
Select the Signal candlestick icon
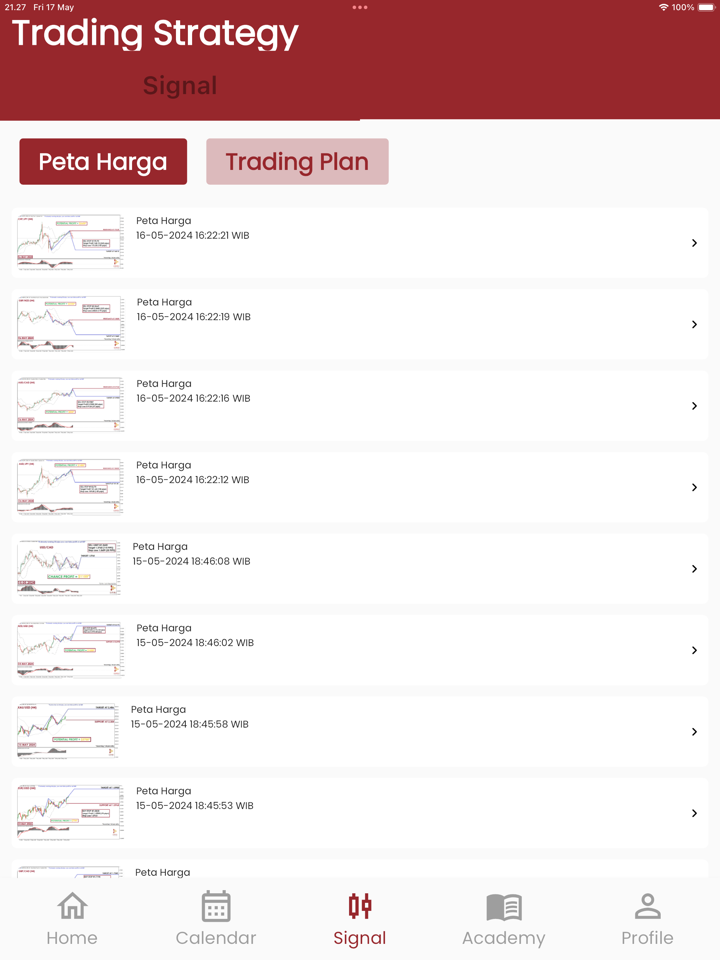point(360,907)
